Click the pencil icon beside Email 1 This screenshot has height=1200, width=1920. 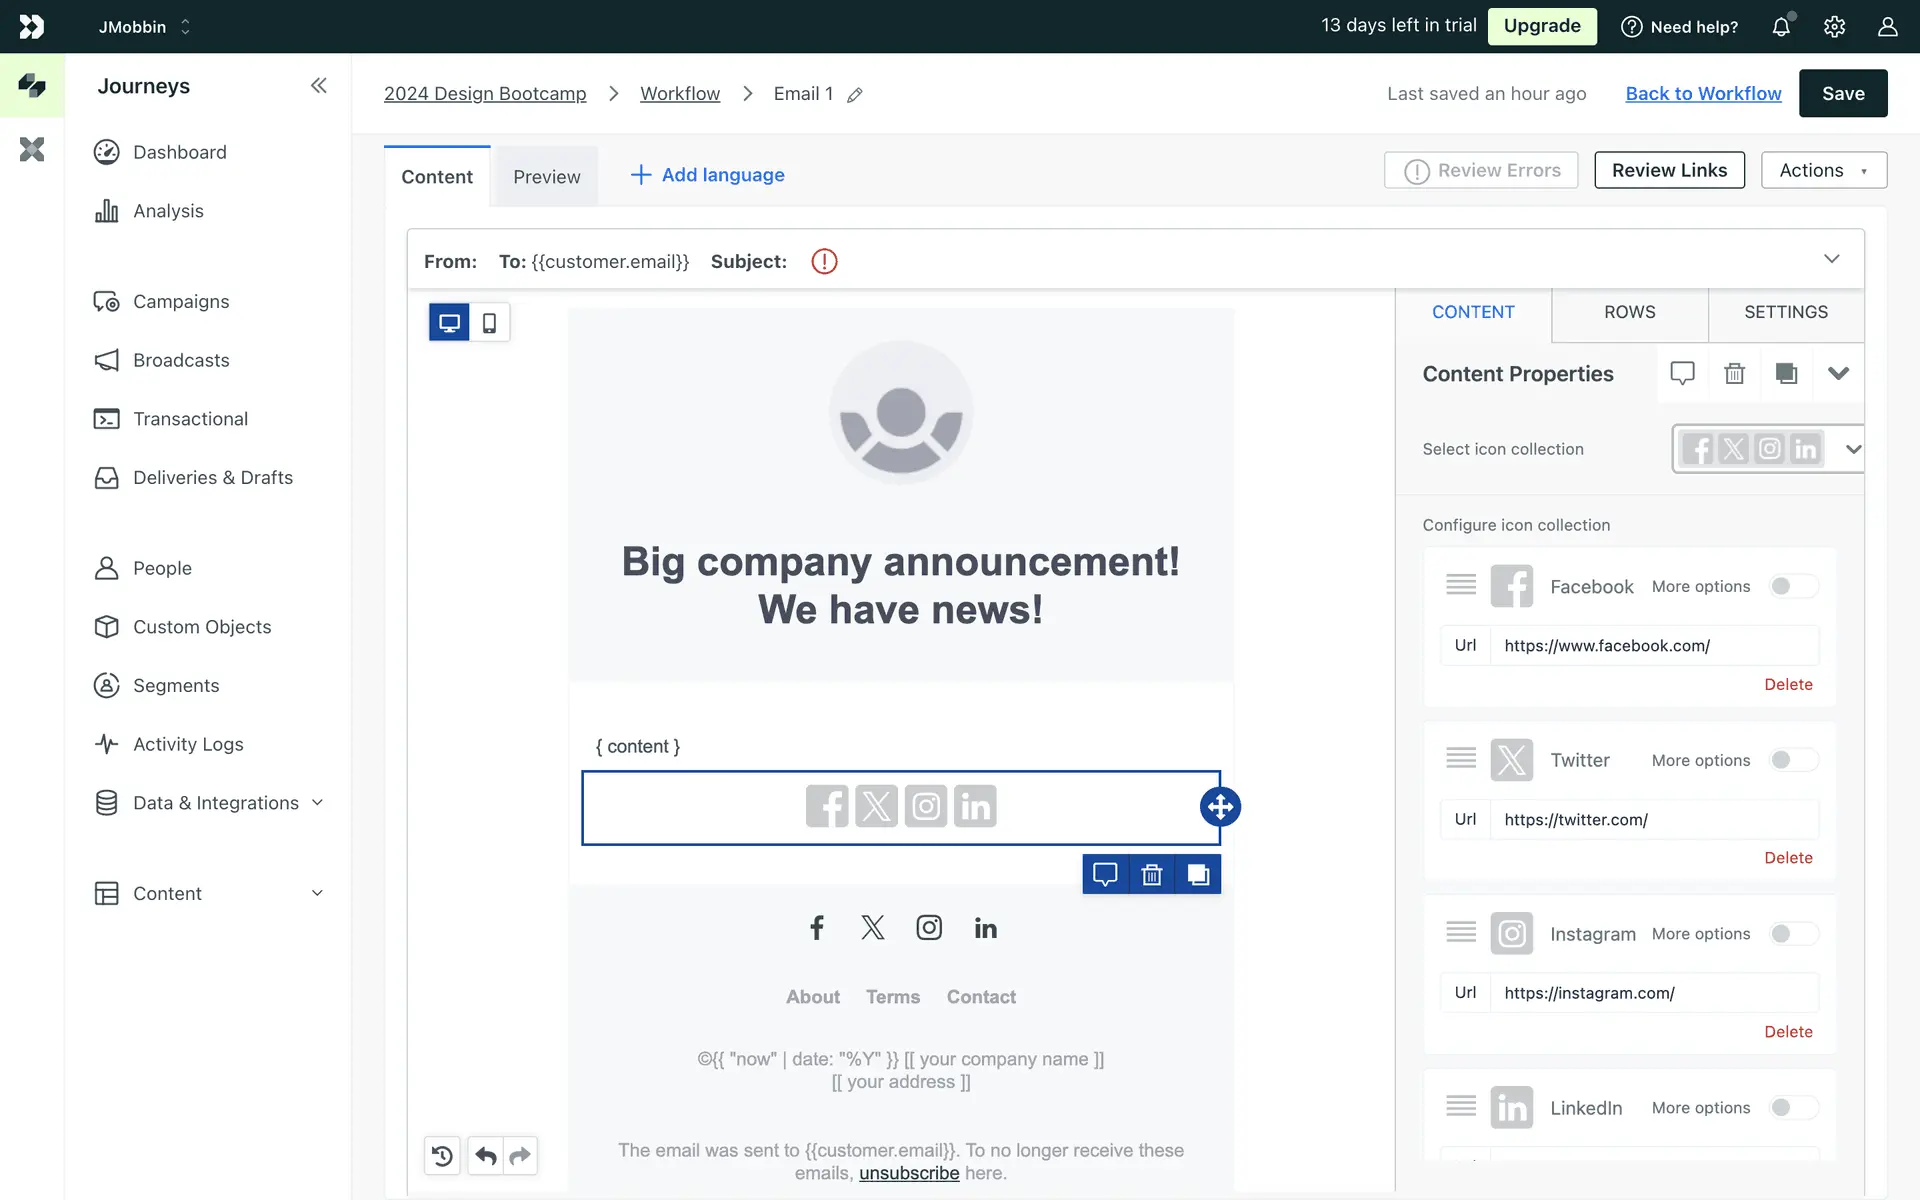855,95
